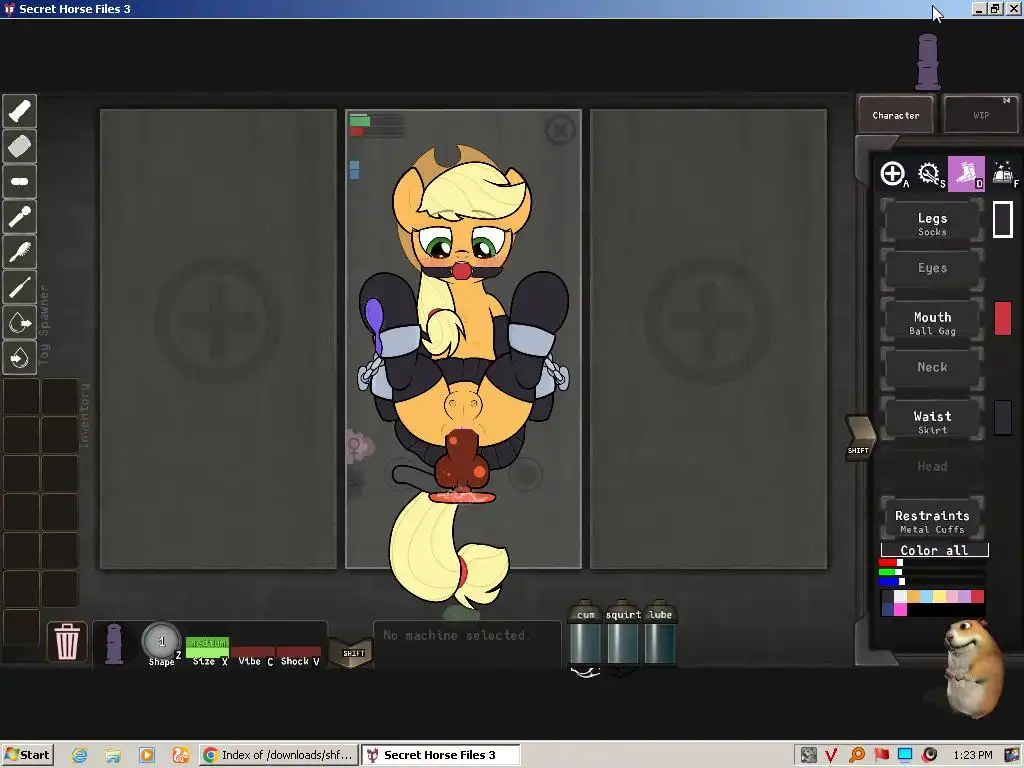
Task: Click the Shape knob labeled 1
Action: coord(161,641)
